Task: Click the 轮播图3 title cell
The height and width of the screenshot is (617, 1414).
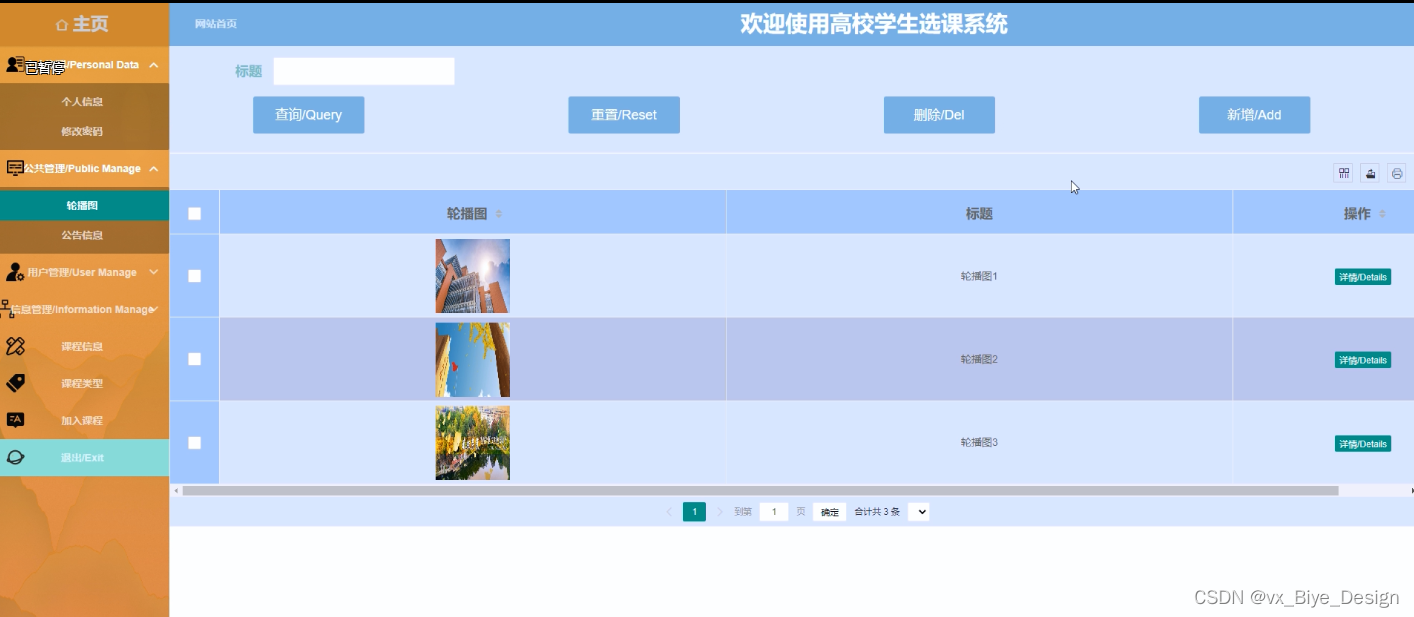Action: coord(979,442)
